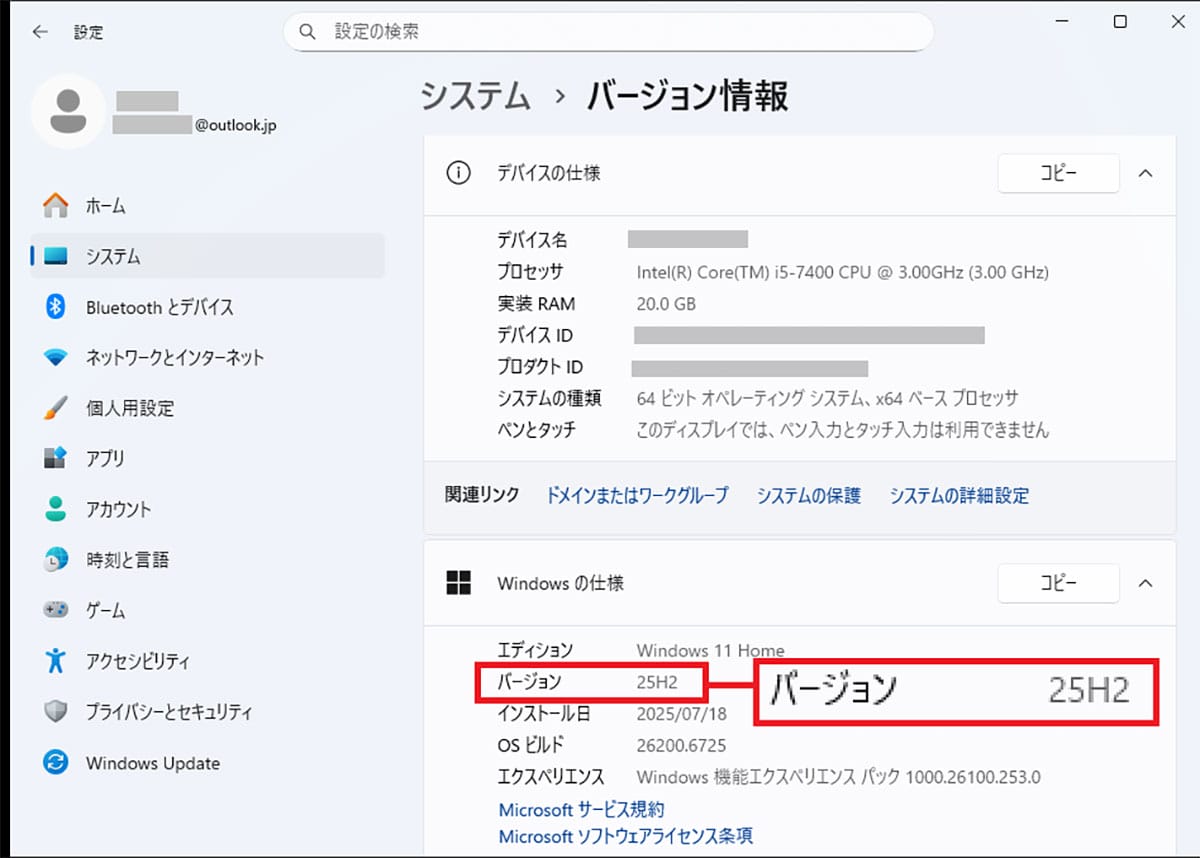Click the Home house icon in sidebar
This screenshot has width=1200, height=858.
pos(56,206)
